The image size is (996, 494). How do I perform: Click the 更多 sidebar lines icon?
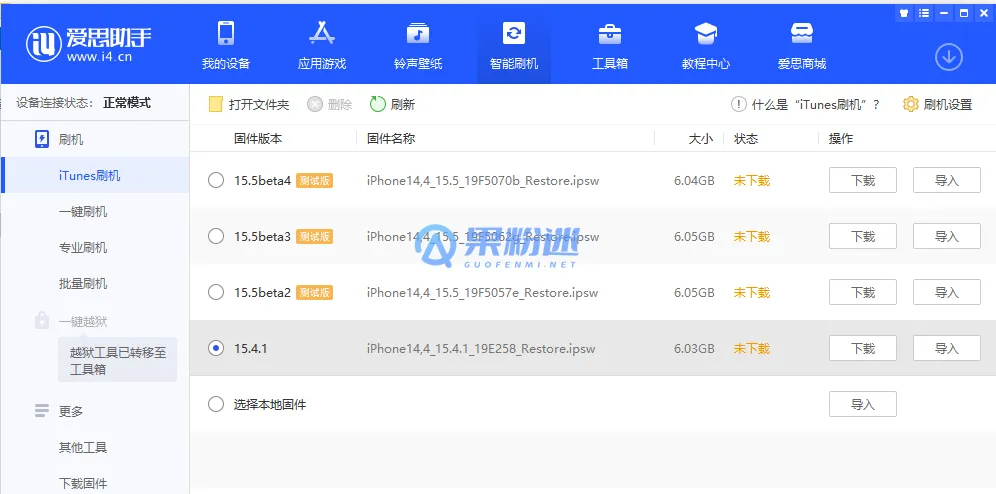pyautogui.click(x=42, y=411)
